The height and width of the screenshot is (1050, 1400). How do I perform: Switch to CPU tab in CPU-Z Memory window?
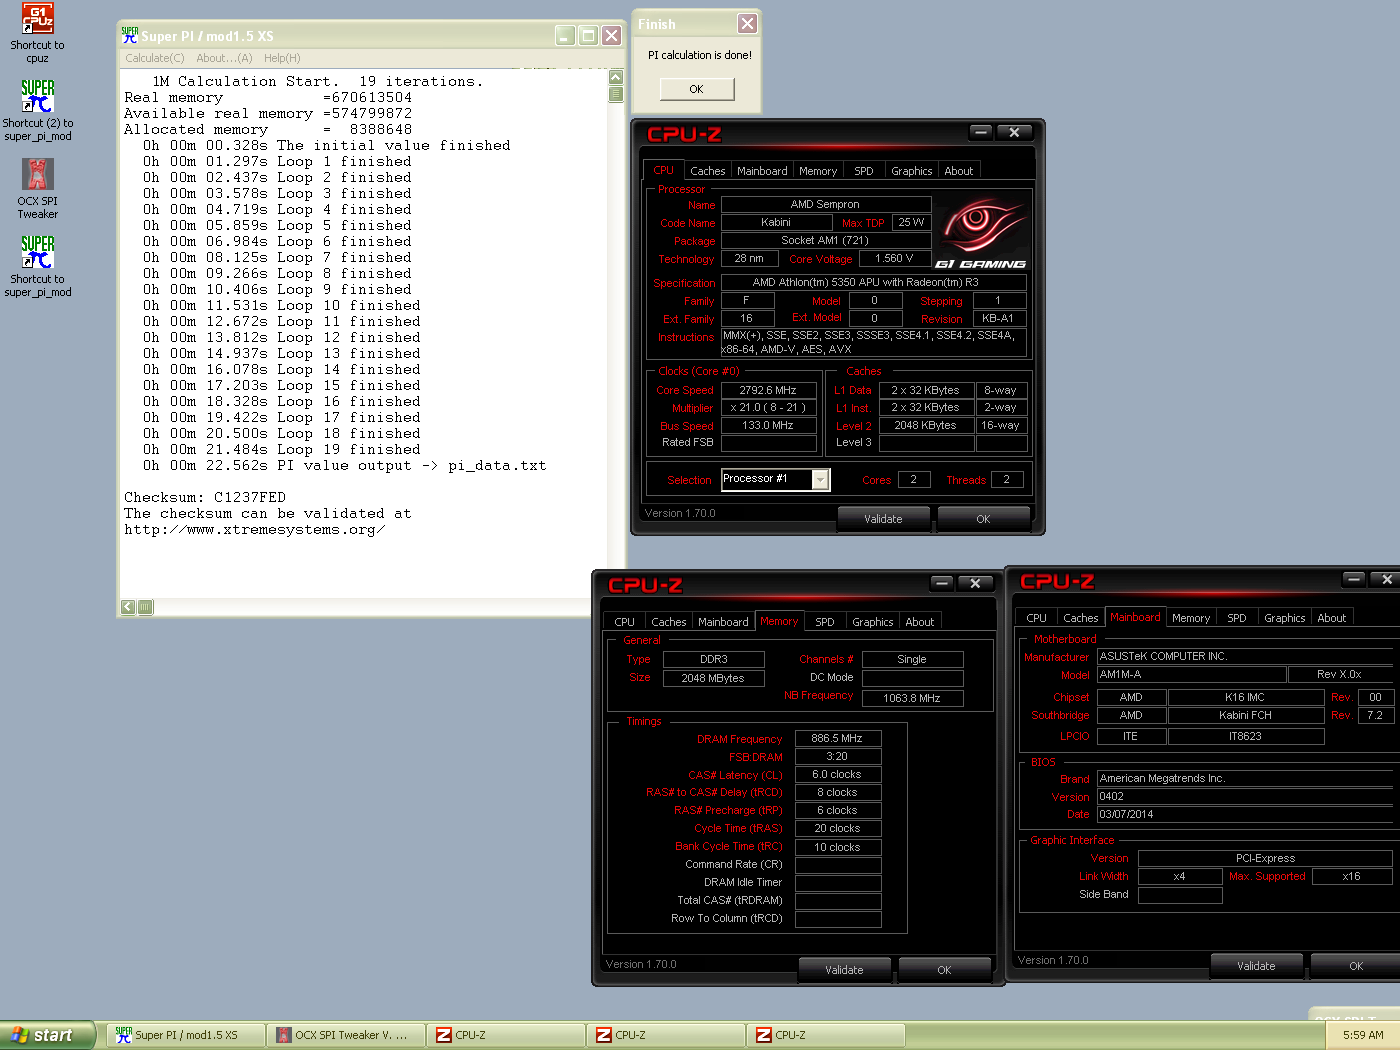click(625, 622)
